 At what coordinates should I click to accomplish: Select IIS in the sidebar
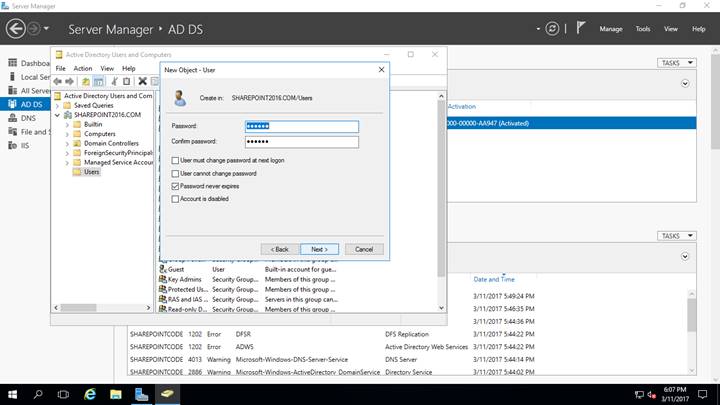(19, 146)
